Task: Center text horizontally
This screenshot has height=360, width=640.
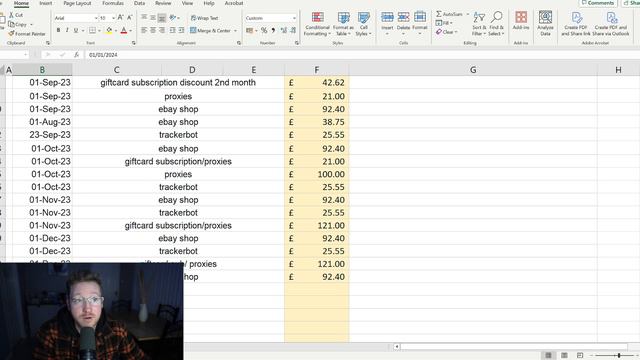Action: [153, 31]
